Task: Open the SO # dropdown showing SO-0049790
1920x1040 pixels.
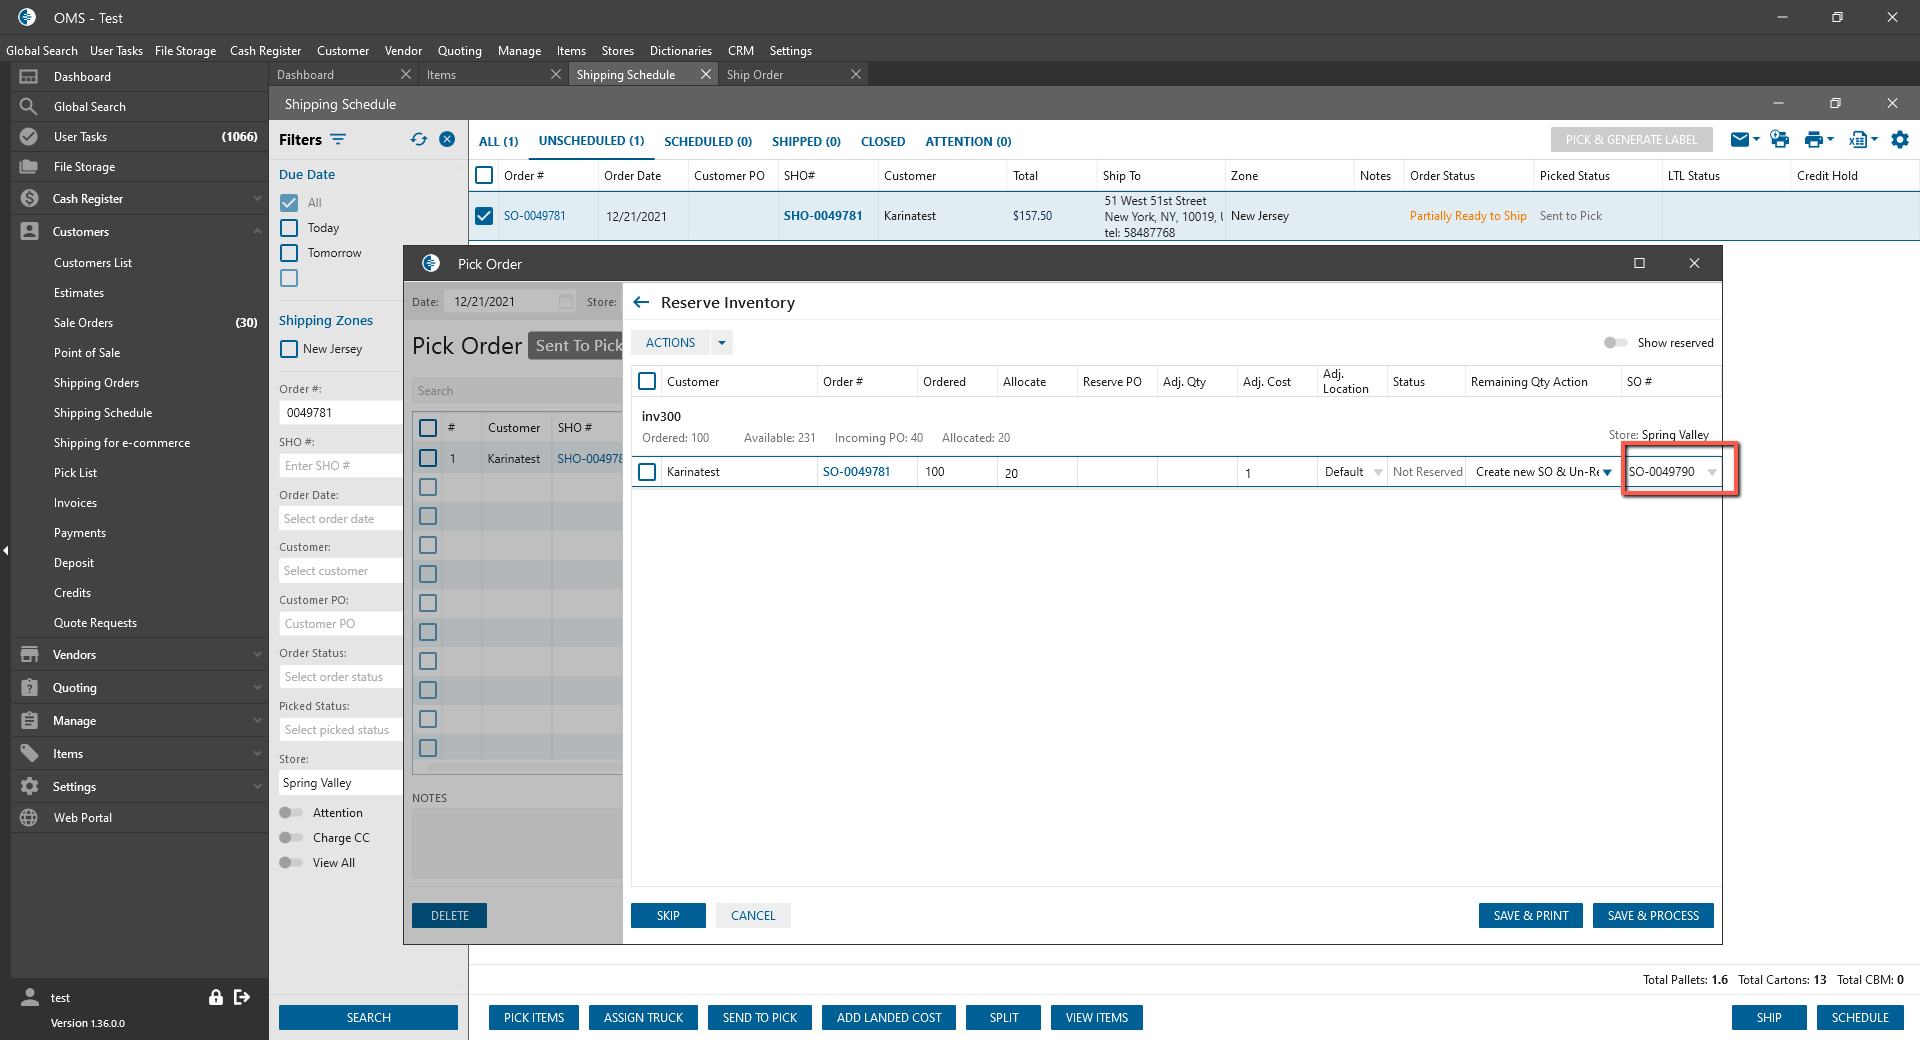Action: click(1712, 472)
